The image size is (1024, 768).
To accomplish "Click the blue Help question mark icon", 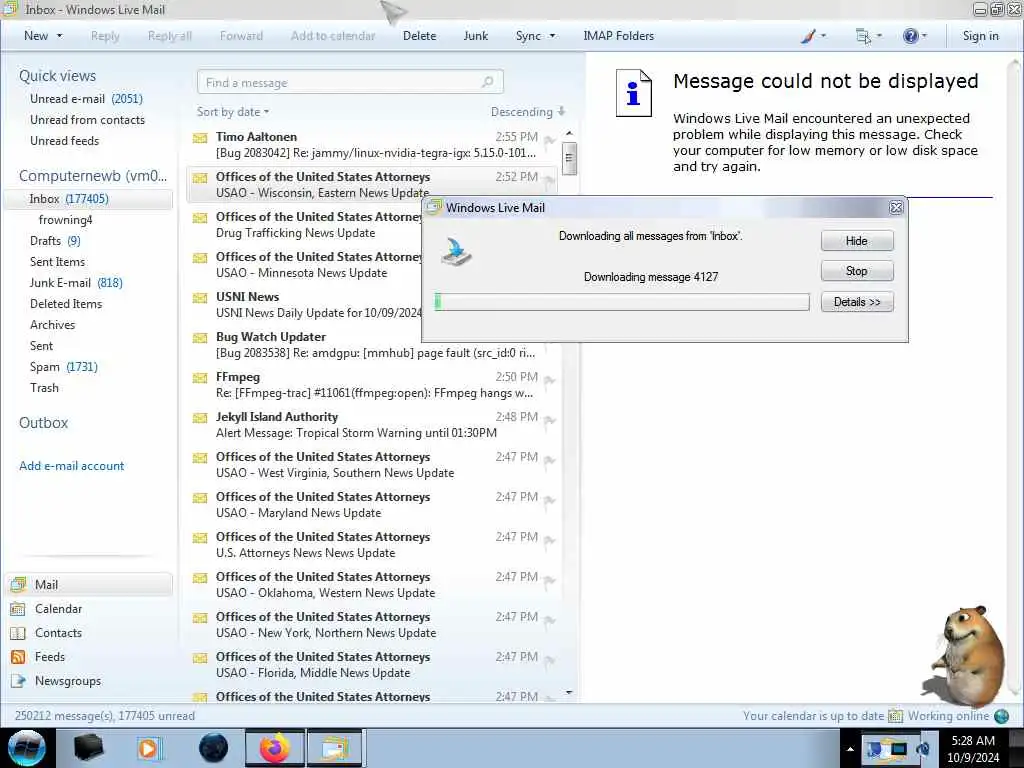I will pyautogui.click(x=910, y=36).
